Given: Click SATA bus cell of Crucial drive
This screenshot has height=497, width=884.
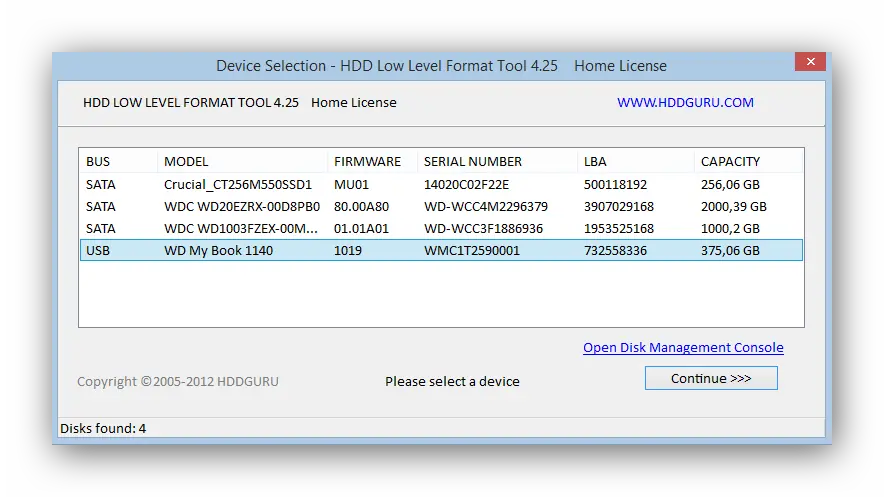Looking at the screenshot, I should [100, 184].
